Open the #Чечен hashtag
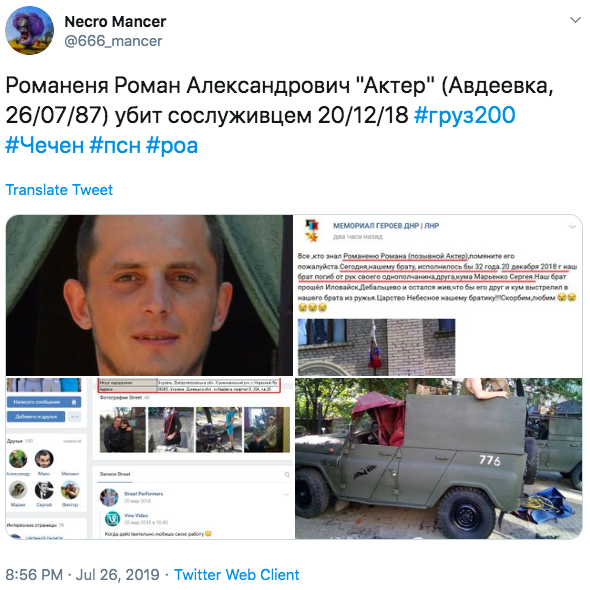The image size is (590, 590). click(x=44, y=145)
